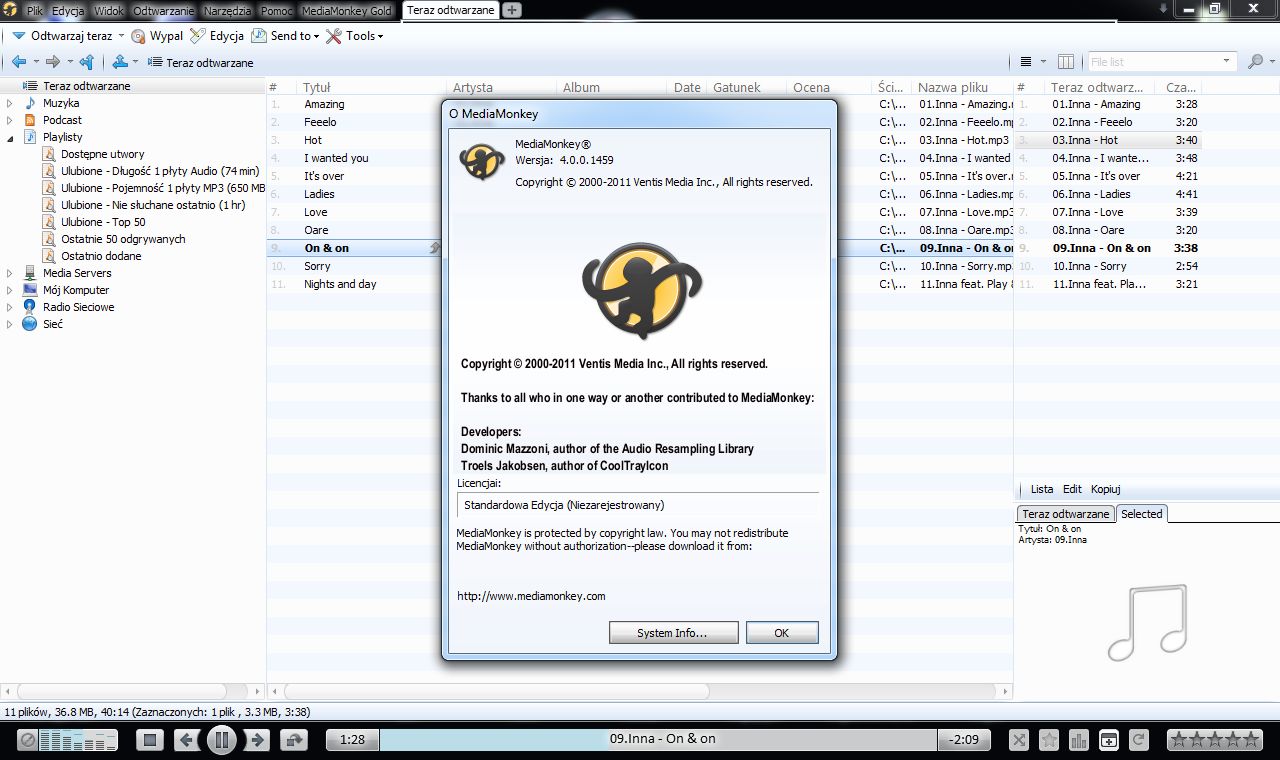Click the Up one level navigation icon
1280x760 pixels.
pyautogui.click(x=86, y=62)
